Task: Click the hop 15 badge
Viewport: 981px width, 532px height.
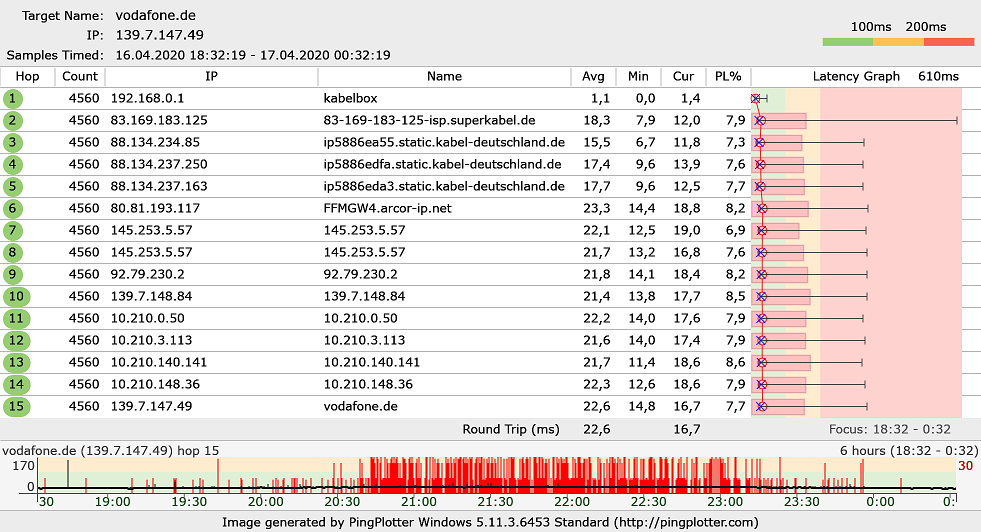Action: 16,406
